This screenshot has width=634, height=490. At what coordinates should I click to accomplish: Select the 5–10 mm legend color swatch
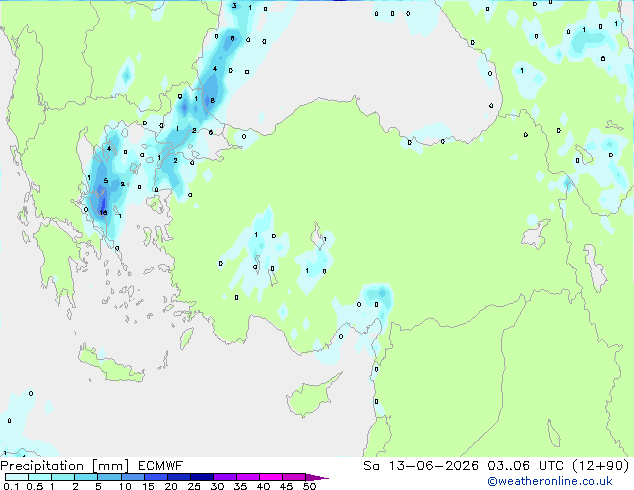[x=109, y=477]
